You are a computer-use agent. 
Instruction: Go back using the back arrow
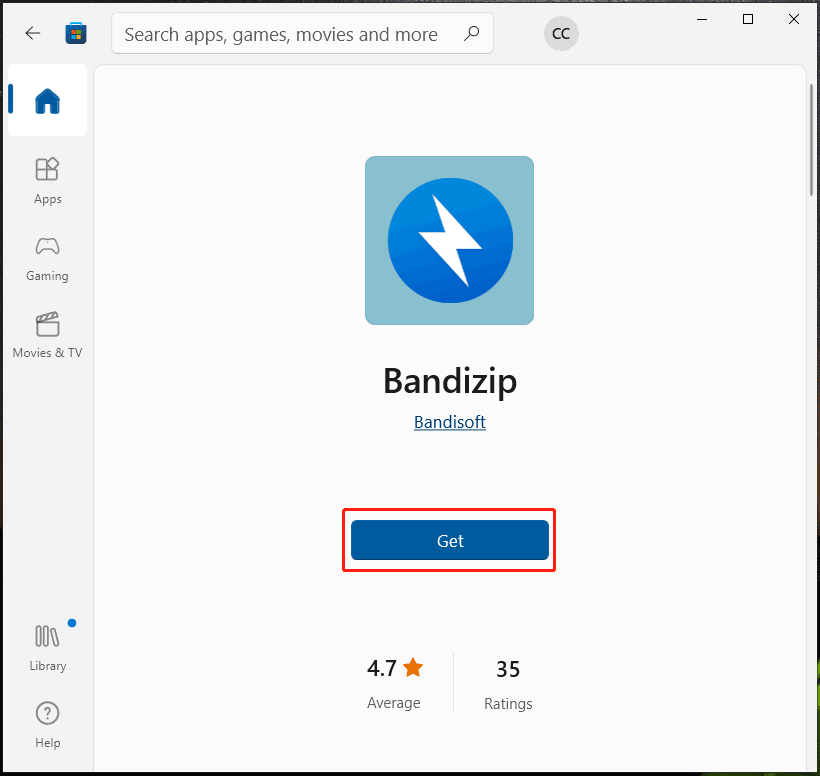pyautogui.click(x=32, y=33)
